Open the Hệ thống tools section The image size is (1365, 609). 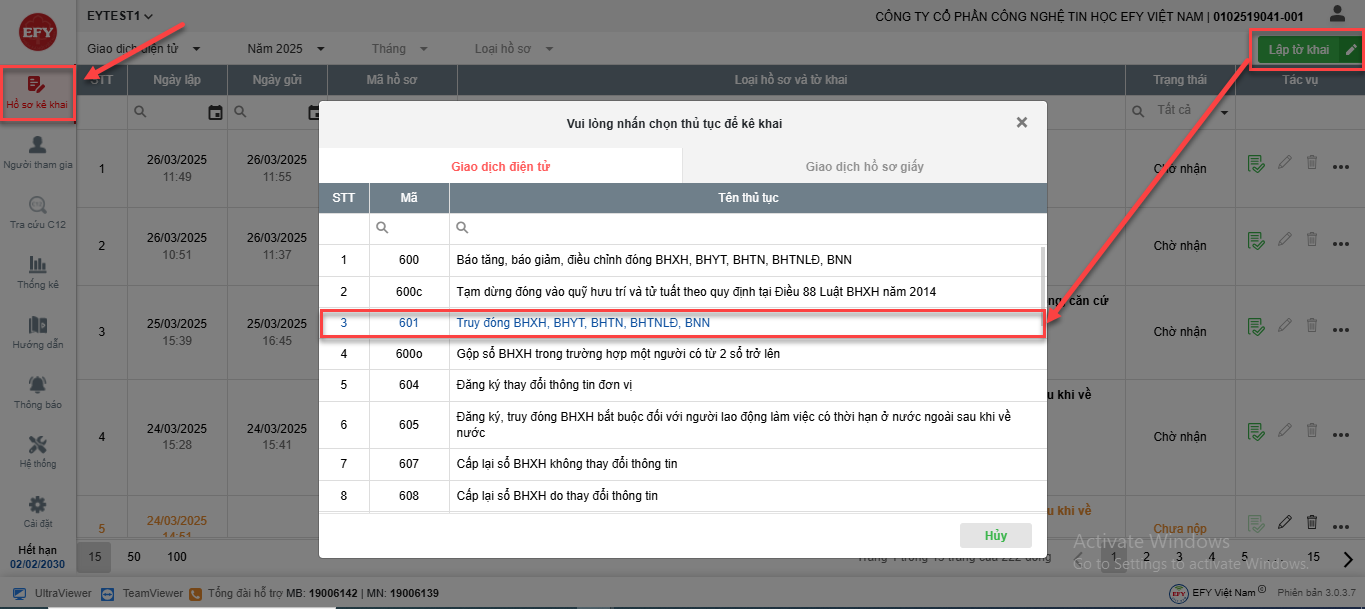(38, 452)
